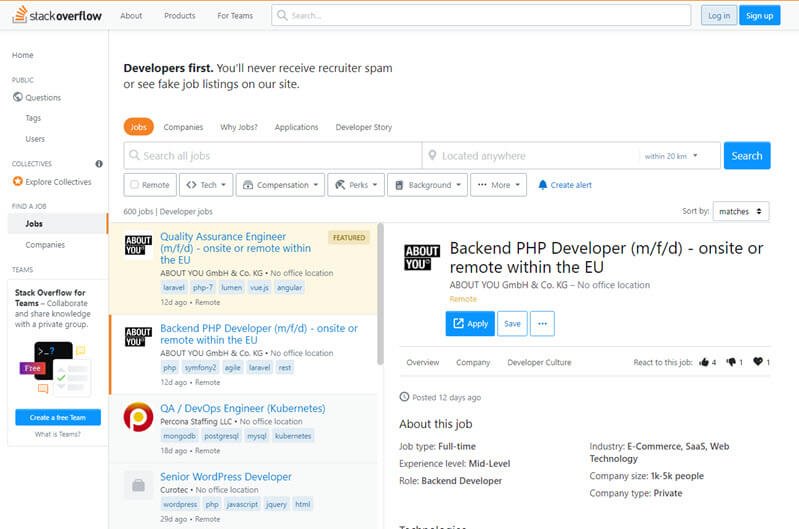Screen dimensions: 799x529
Task: Click the Create alert link
Action: 571,184
